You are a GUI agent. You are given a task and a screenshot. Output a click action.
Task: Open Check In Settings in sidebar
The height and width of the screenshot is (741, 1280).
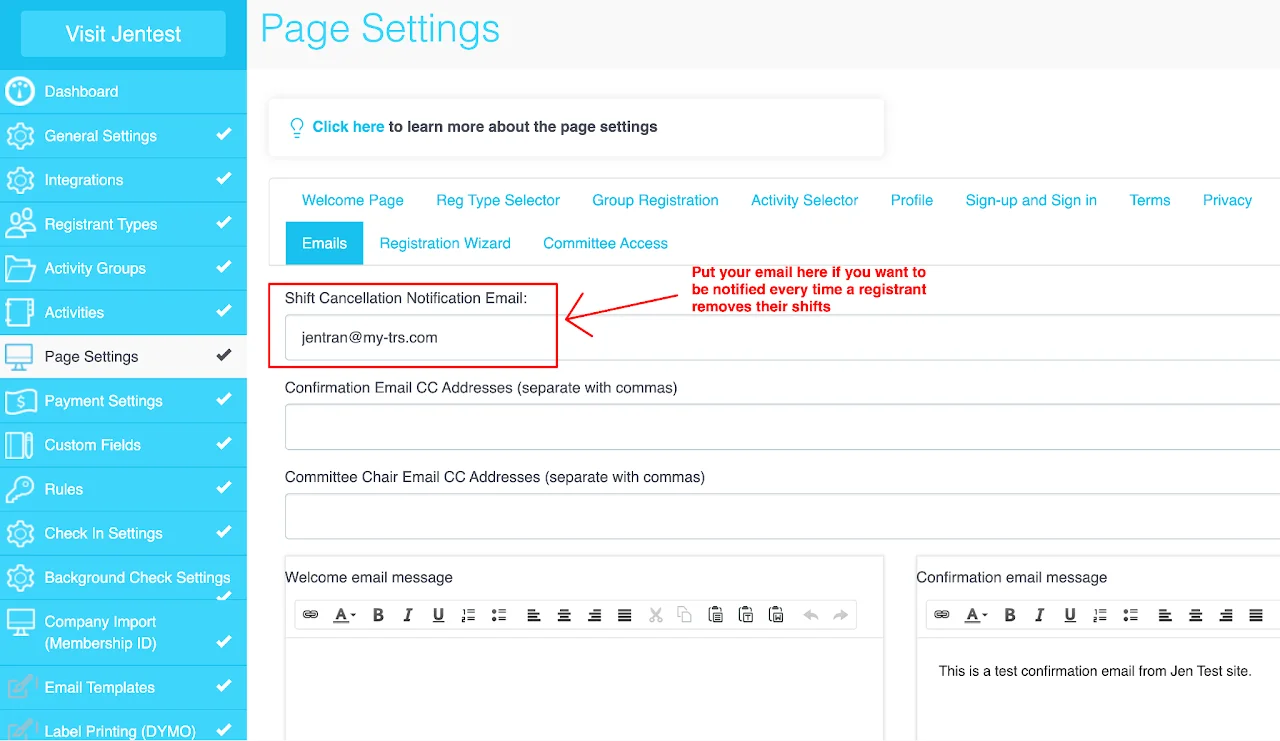(x=123, y=533)
